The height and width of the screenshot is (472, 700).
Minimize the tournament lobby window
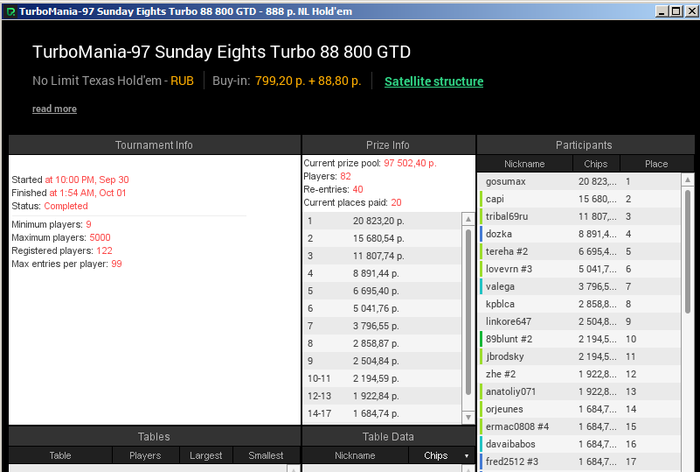[x=662, y=11]
